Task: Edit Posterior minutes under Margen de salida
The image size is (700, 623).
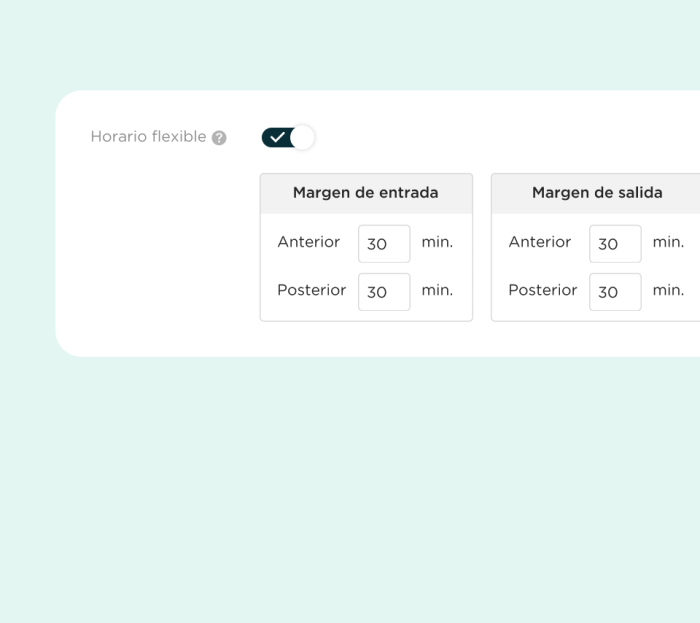Action: (x=615, y=292)
